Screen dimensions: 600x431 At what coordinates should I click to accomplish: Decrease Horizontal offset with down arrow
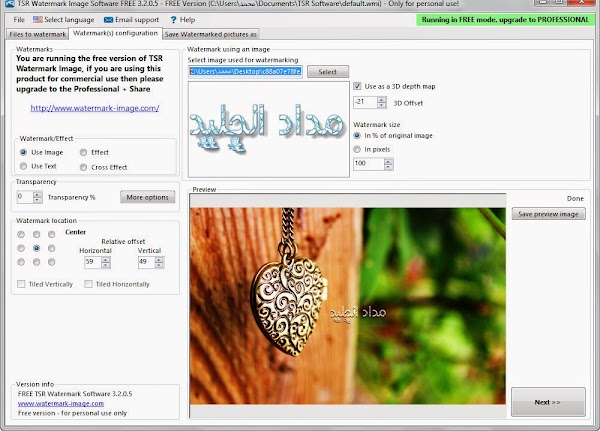point(106,265)
